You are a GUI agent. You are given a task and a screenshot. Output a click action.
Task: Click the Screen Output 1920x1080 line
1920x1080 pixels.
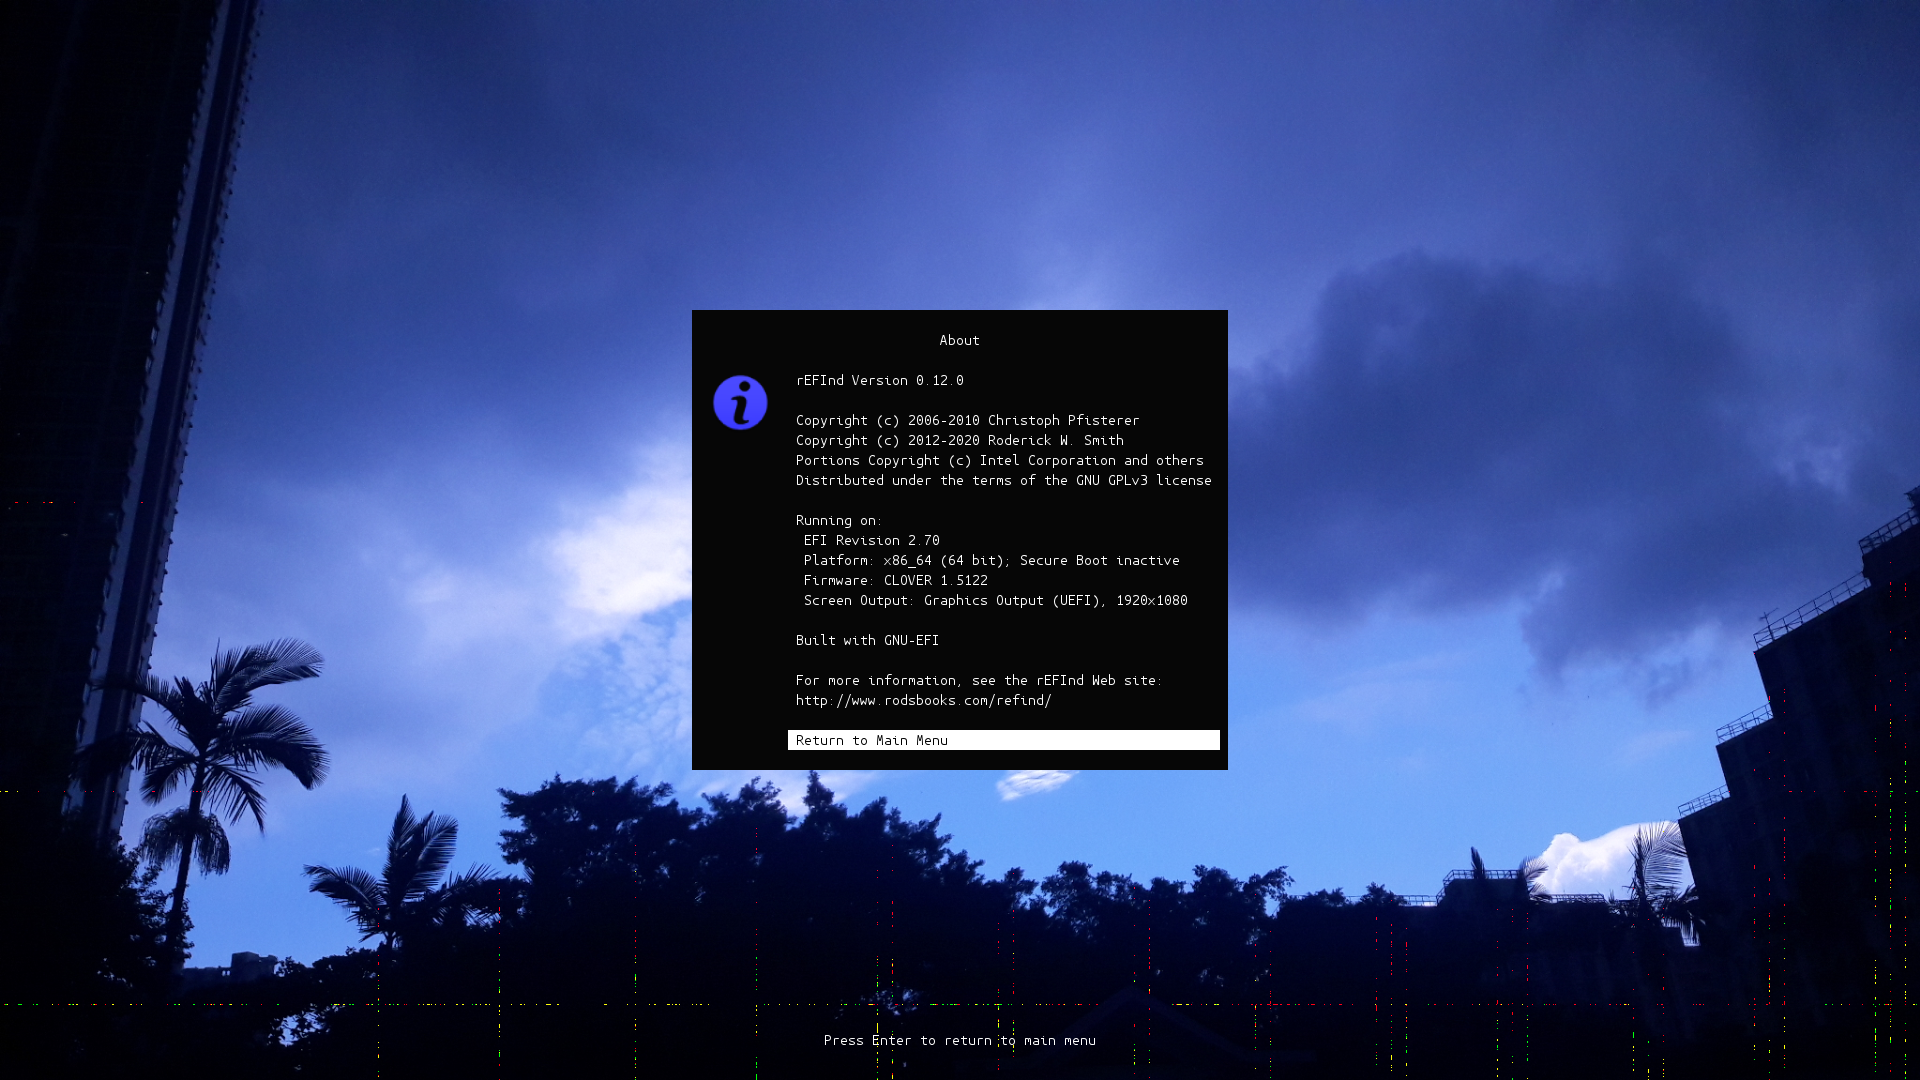[995, 600]
